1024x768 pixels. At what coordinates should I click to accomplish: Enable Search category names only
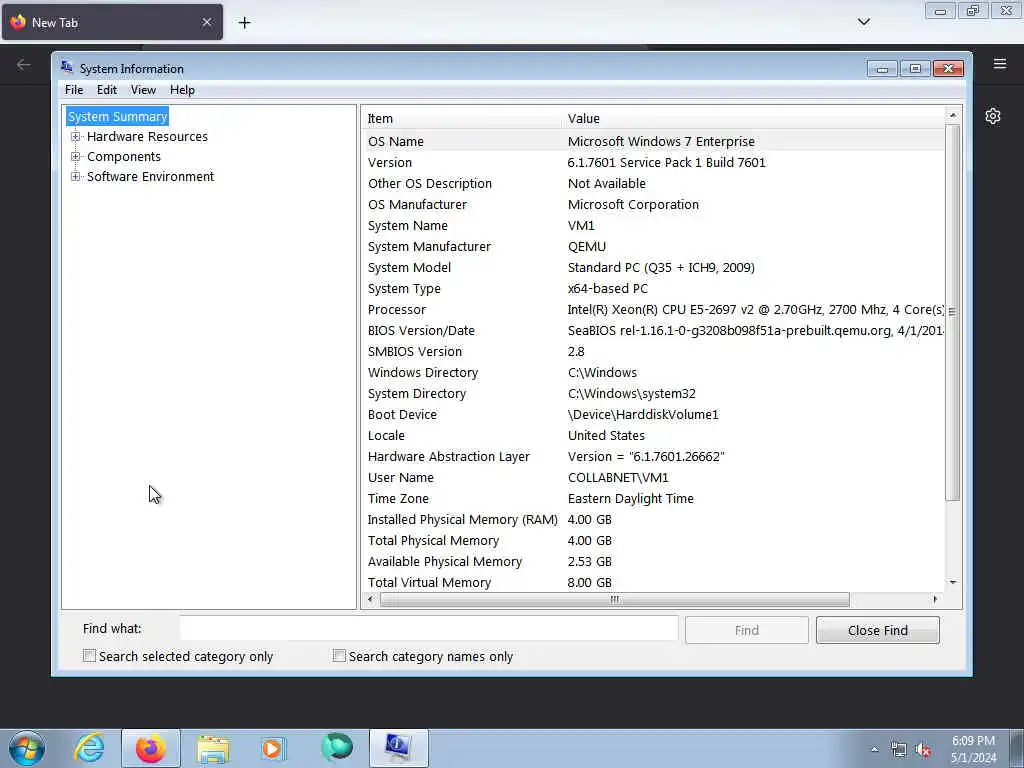(339, 656)
